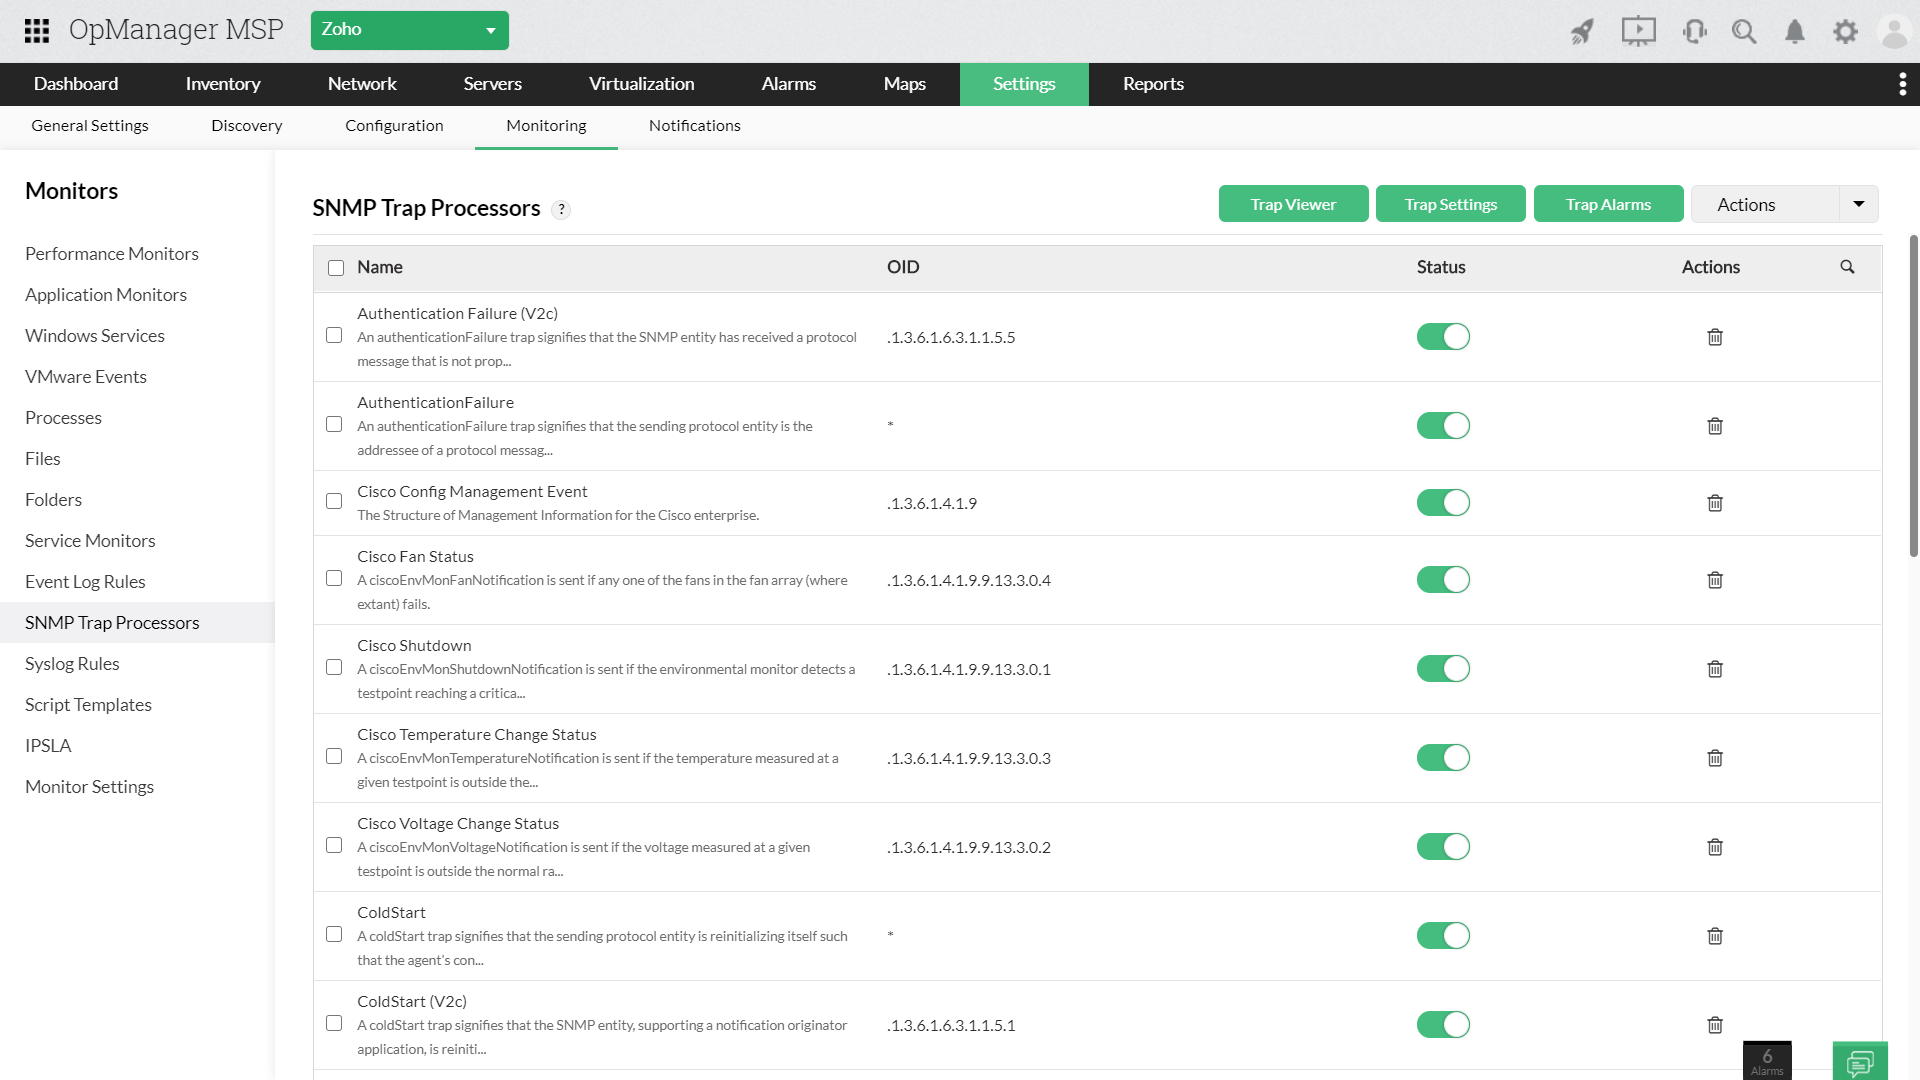Open the help question mark beside title
The height and width of the screenshot is (1080, 1920).
[x=561, y=209]
